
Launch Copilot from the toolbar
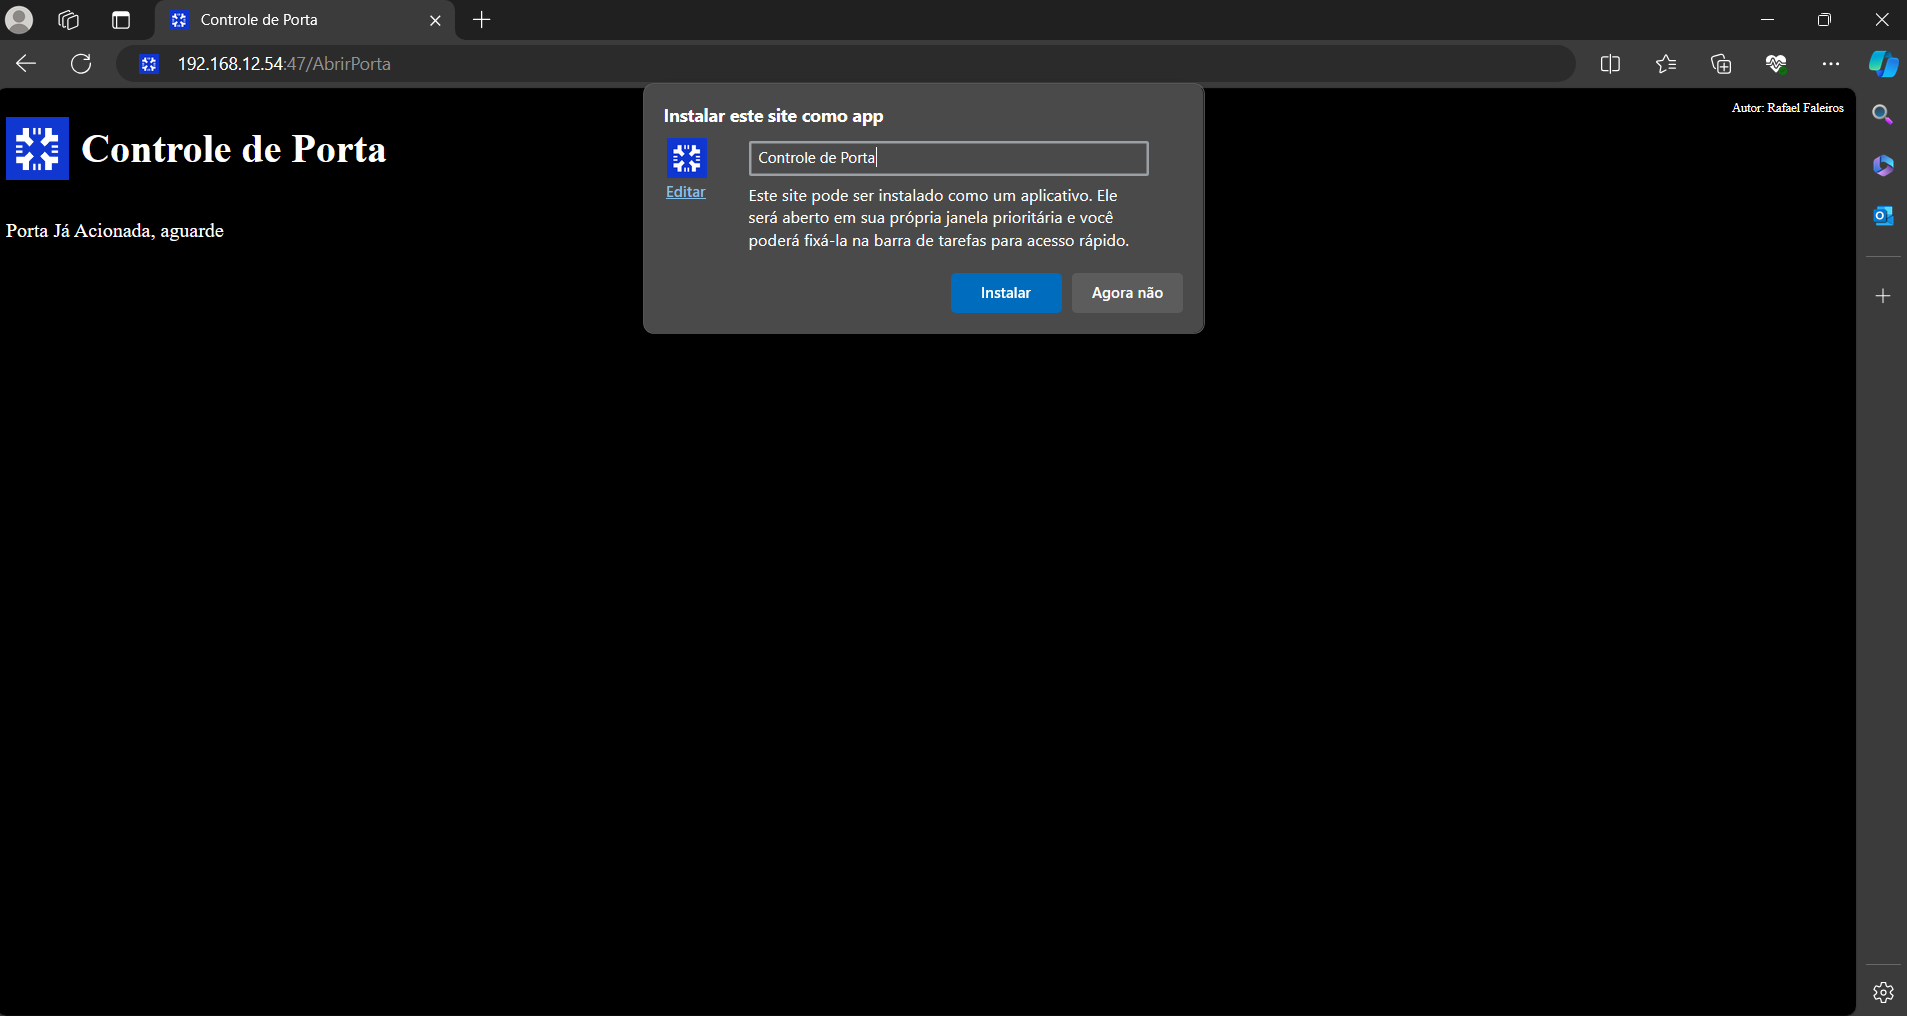(1883, 64)
